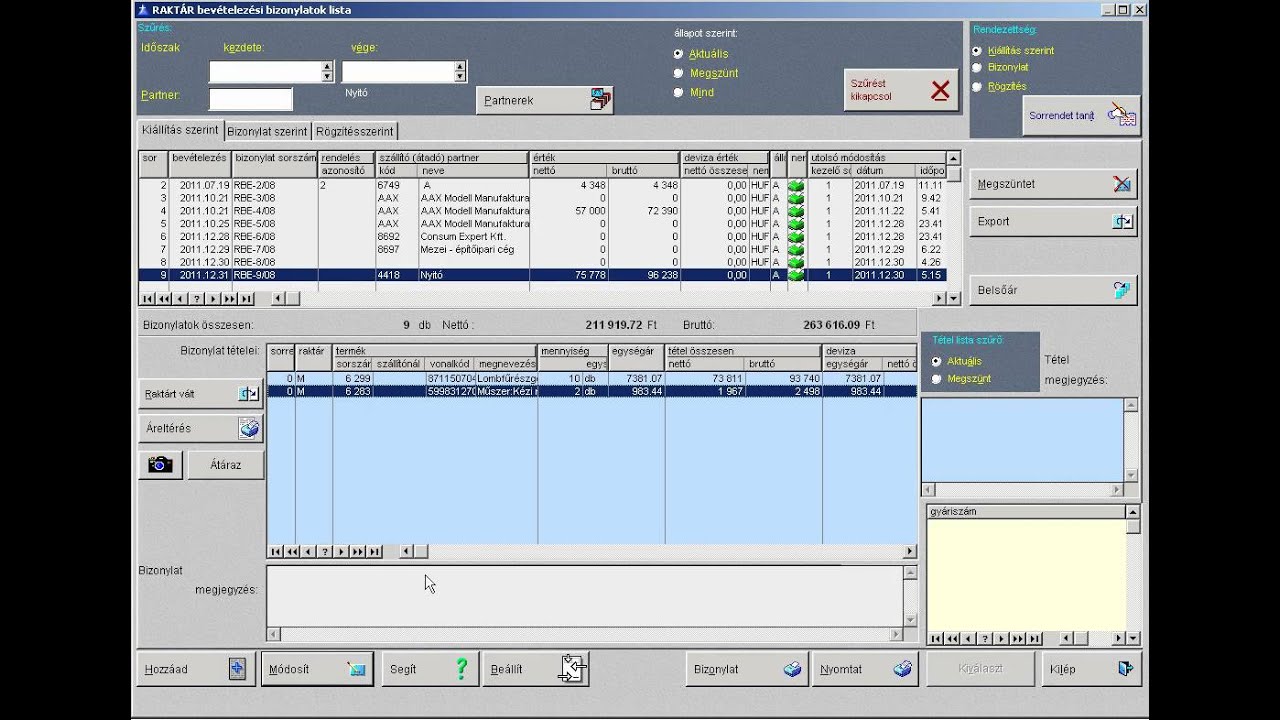Click the Módosít button icon
Screen dimensions: 1280x720
point(356,670)
